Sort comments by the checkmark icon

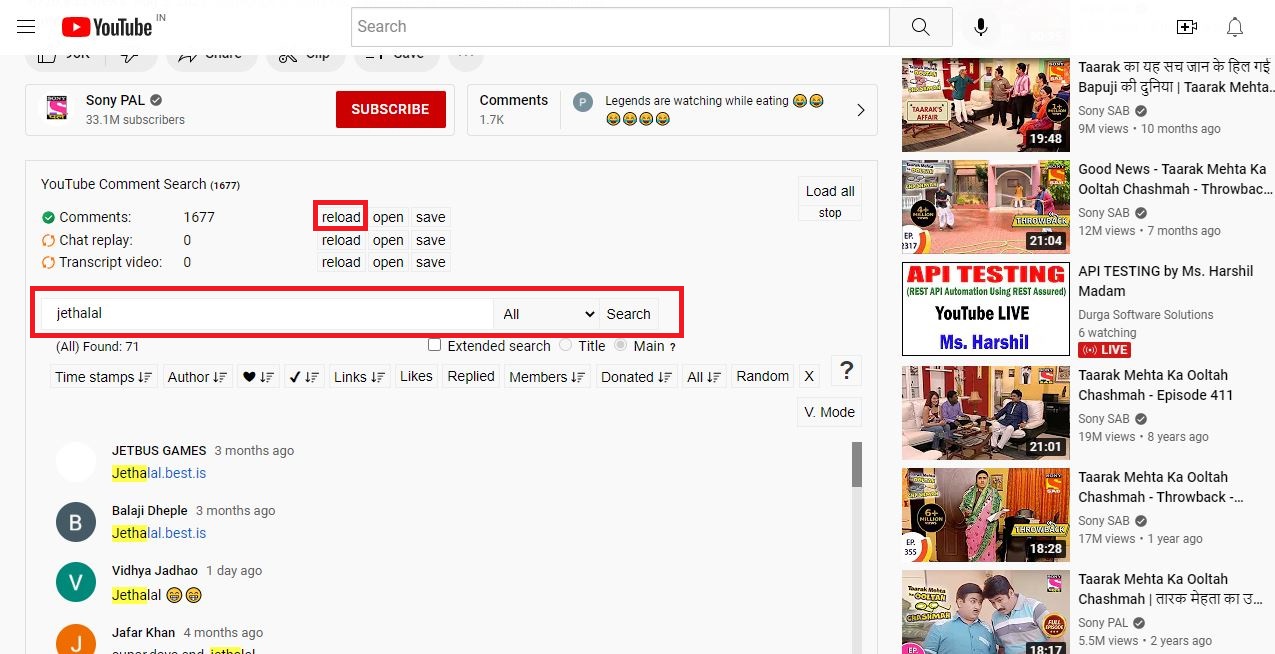(305, 376)
